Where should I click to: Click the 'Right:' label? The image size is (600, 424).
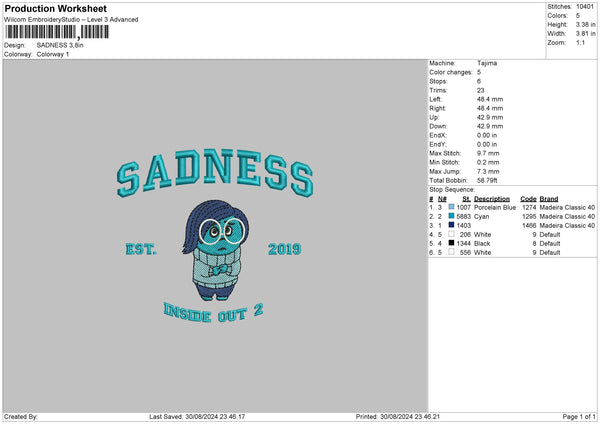(x=437, y=108)
